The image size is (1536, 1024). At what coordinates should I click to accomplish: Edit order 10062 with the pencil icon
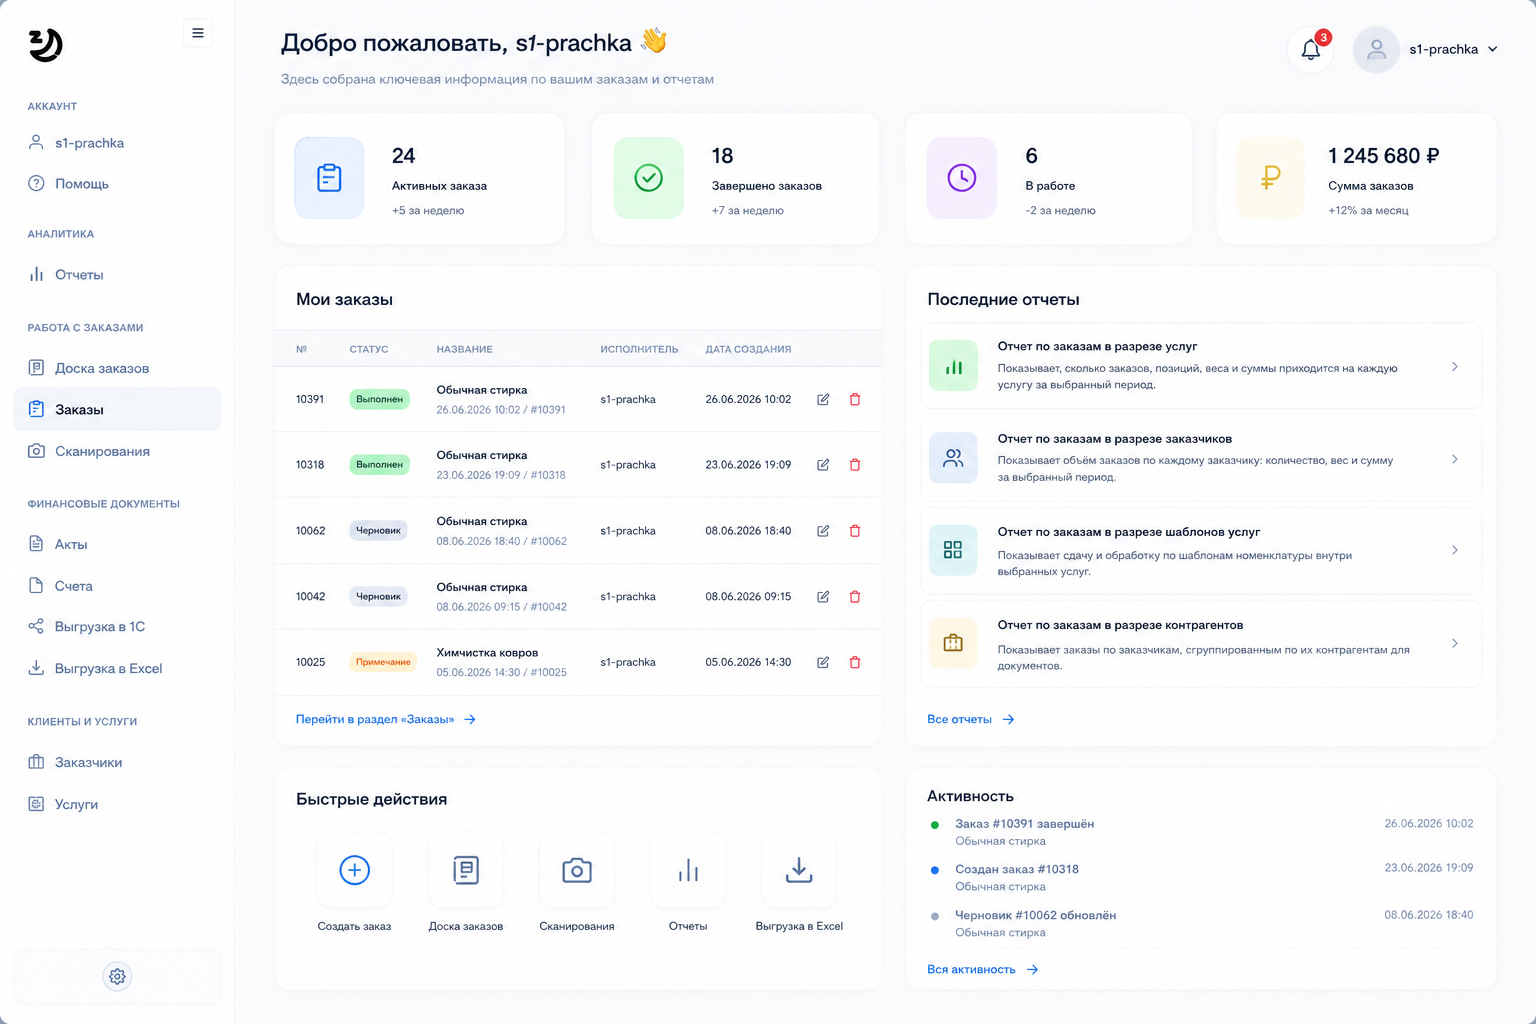[823, 531]
